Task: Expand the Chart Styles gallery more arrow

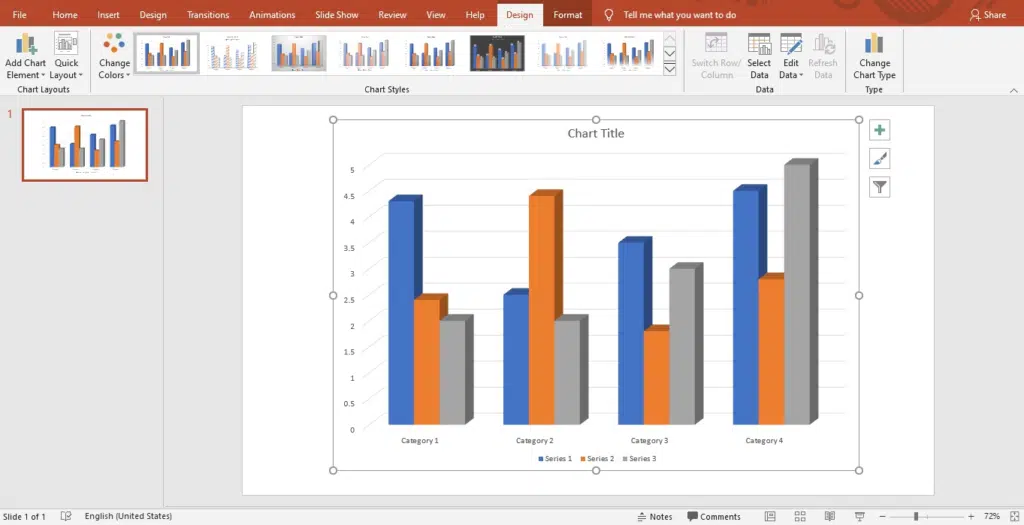Action: point(670,69)
